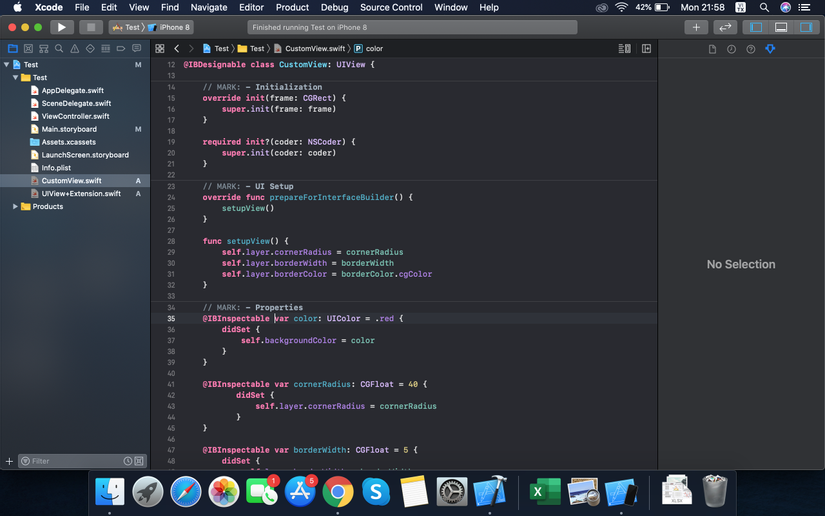Open Safari from the Dock
Viewport: 825px width, 516px height.
(185, 491)
